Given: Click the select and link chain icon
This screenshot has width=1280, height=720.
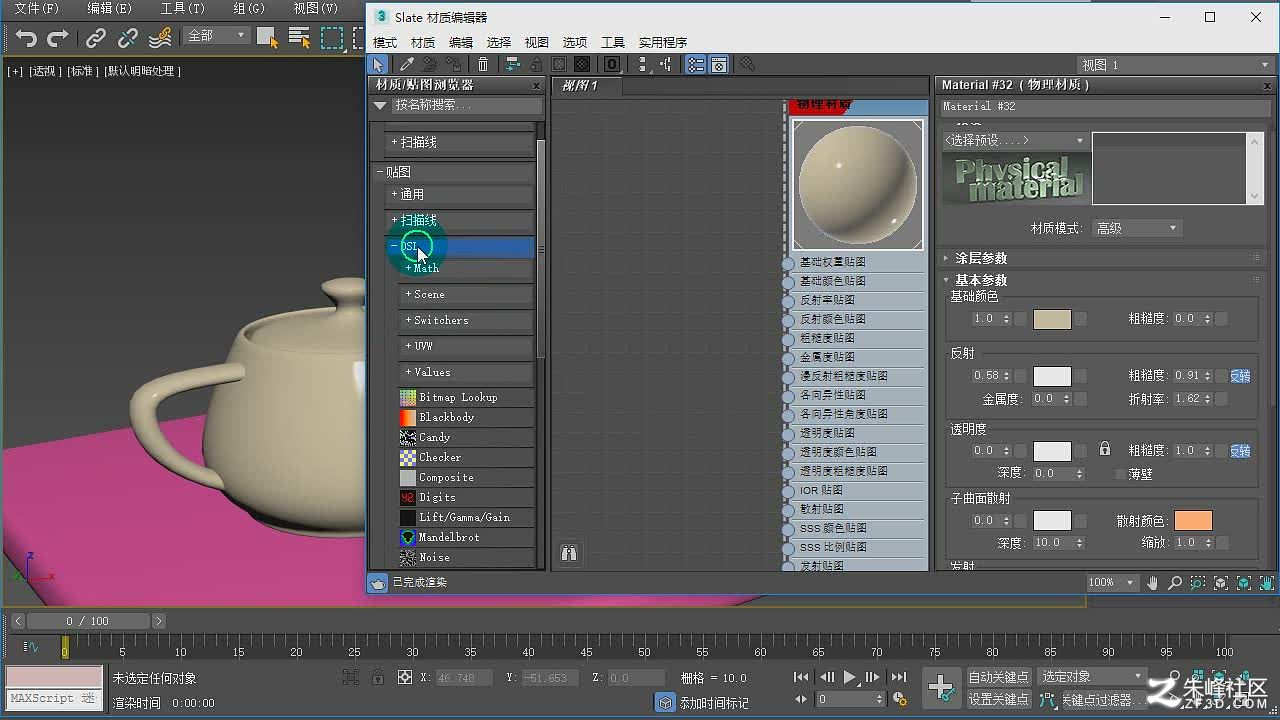Looking at the screenshot, I should [x=96, y=38].
